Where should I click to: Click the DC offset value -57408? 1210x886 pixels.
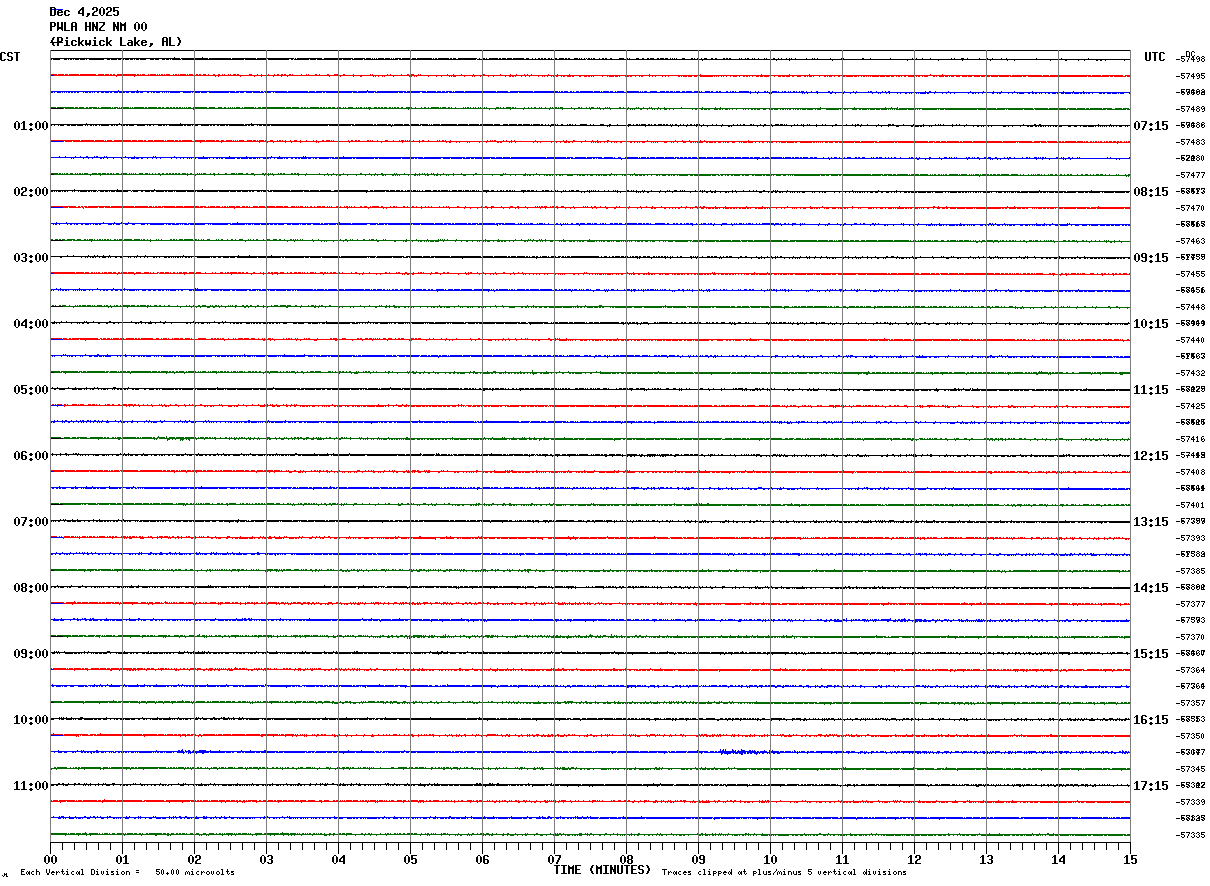pos(1191,472)
